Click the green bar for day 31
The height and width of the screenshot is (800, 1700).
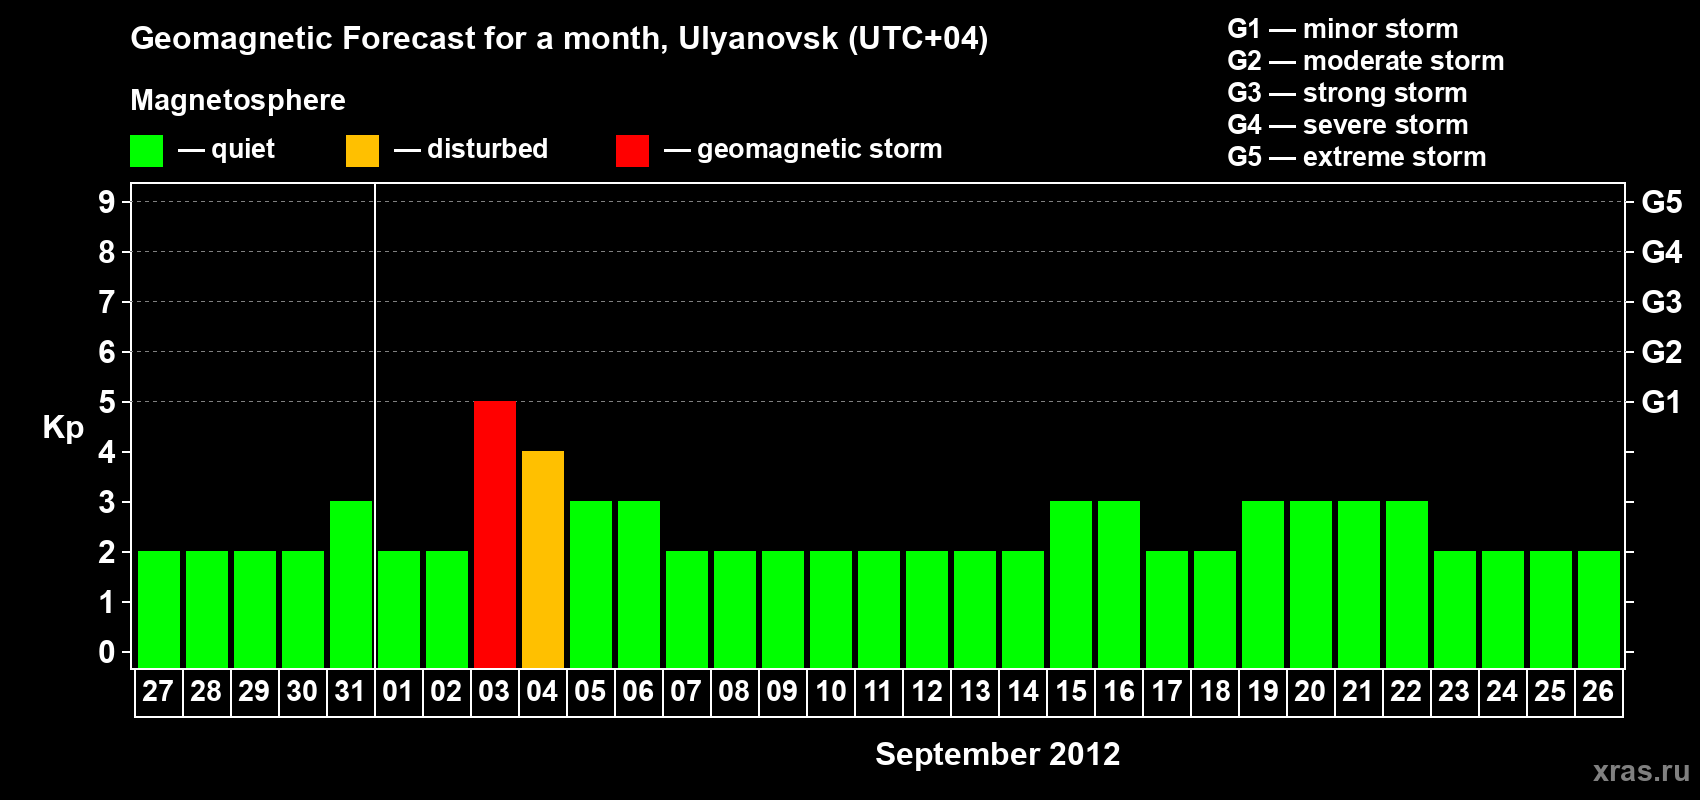tap(351, 584)
